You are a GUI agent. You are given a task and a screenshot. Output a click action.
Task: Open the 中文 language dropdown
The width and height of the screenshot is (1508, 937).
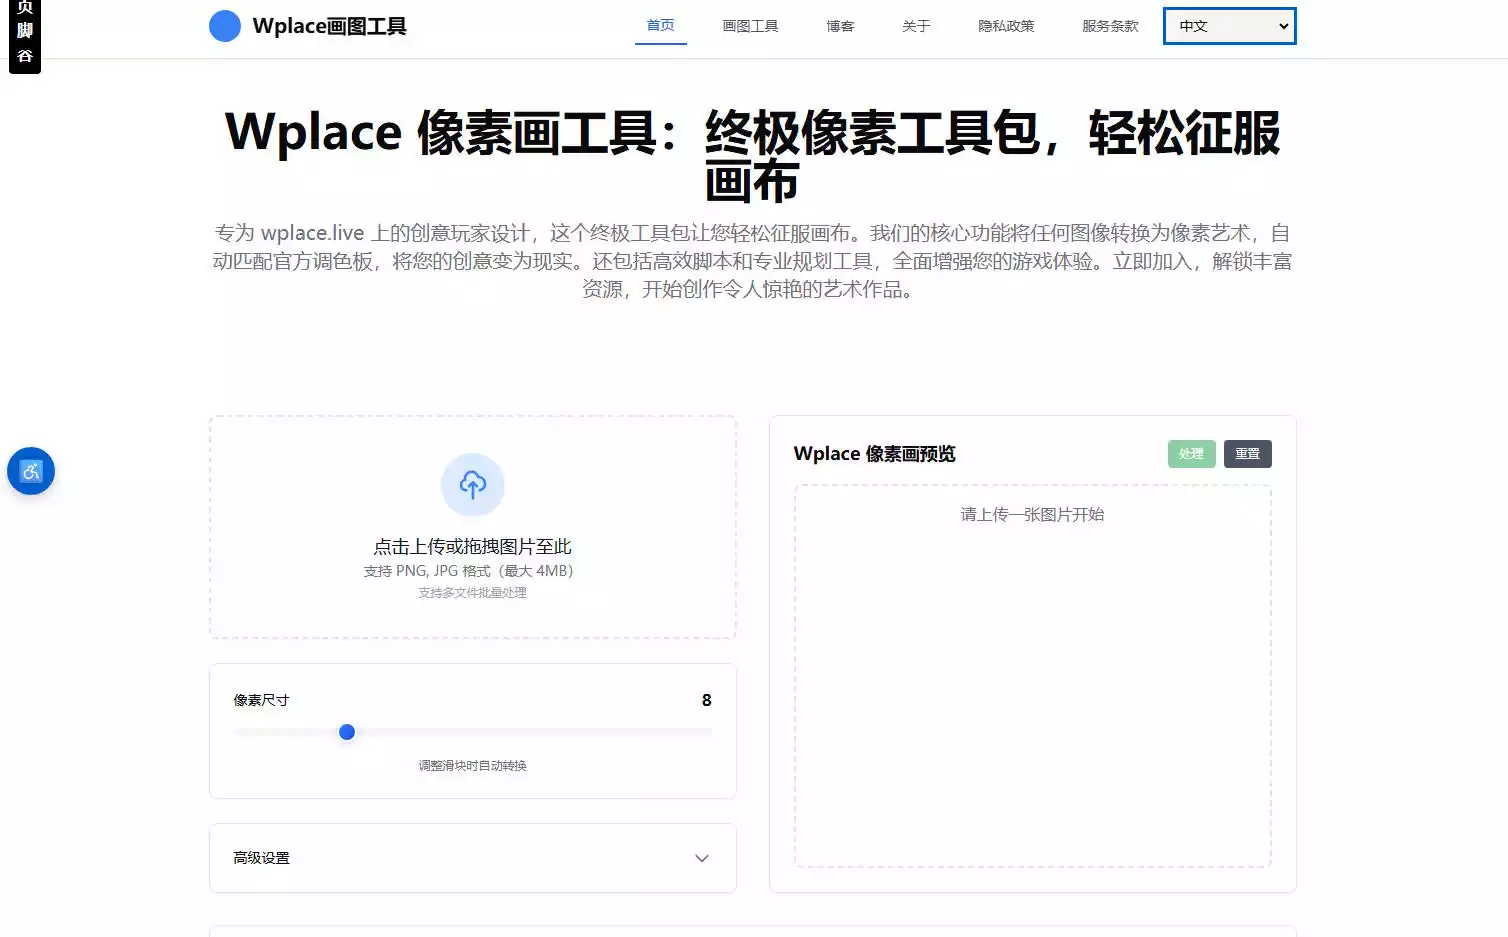[1230, 26]
